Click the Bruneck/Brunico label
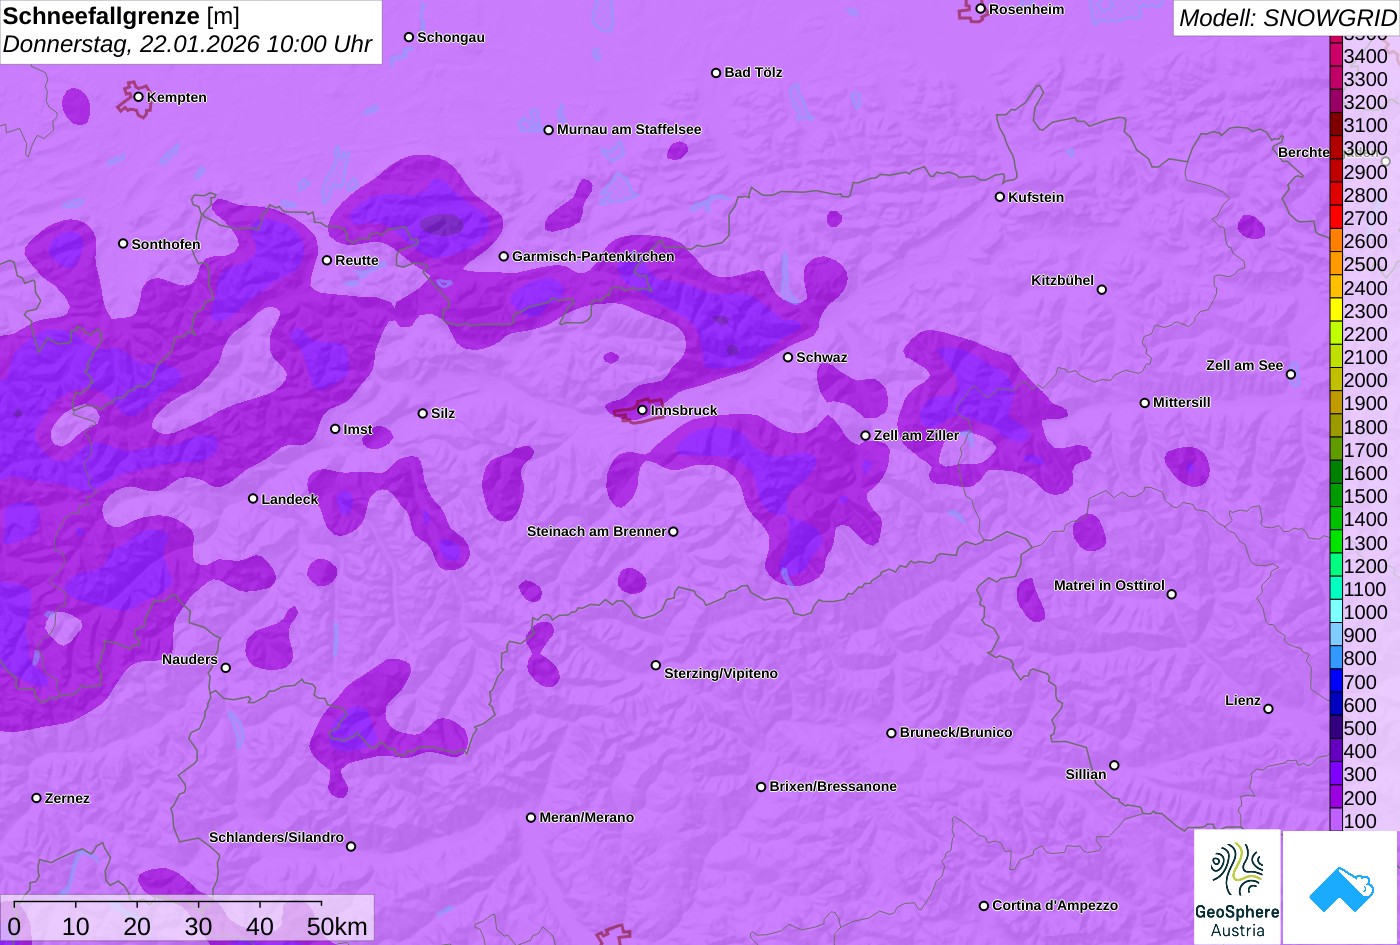Viewport: 1400px width, 945px height. point(956,732)
